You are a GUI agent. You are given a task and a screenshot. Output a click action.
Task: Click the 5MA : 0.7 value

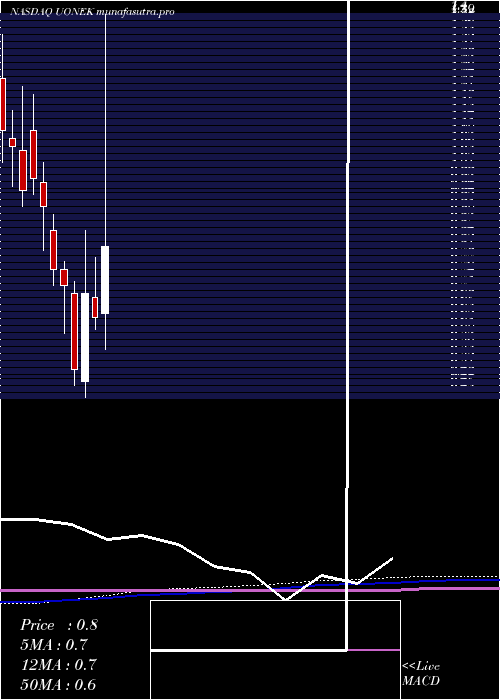[x=54, y=645]
